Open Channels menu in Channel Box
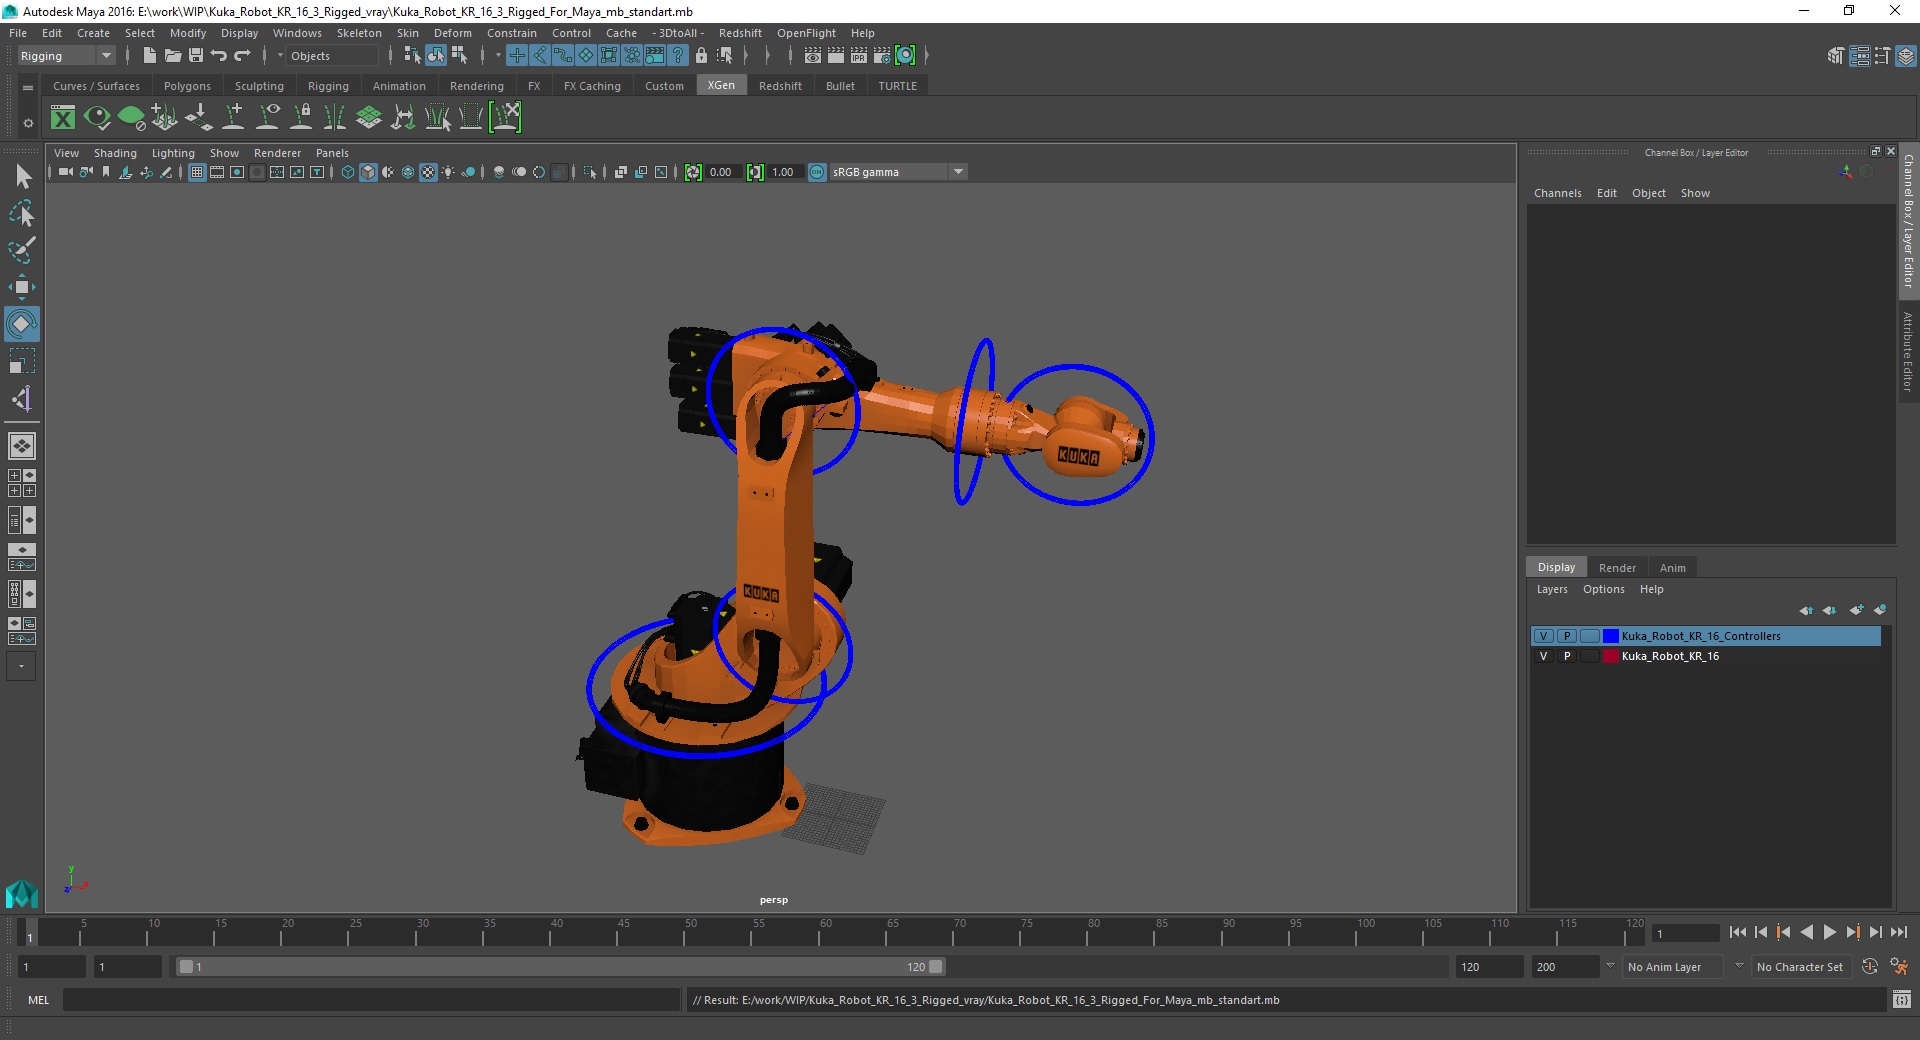This screenshot has width=1920, height=1040. pyautogui.click(x=1558, y=193)
